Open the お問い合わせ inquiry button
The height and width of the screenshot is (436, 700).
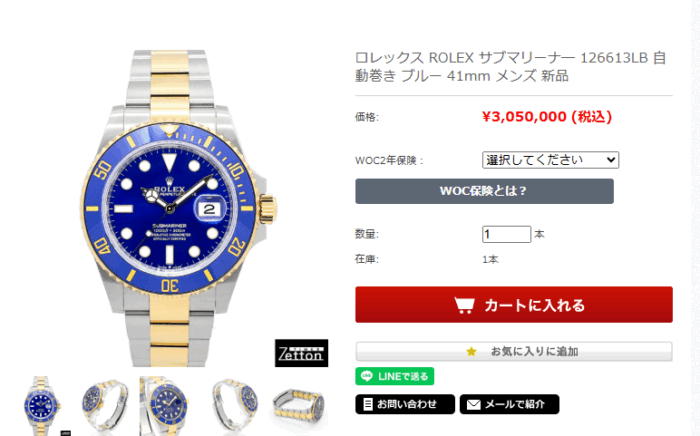click(x=405, y=404)
